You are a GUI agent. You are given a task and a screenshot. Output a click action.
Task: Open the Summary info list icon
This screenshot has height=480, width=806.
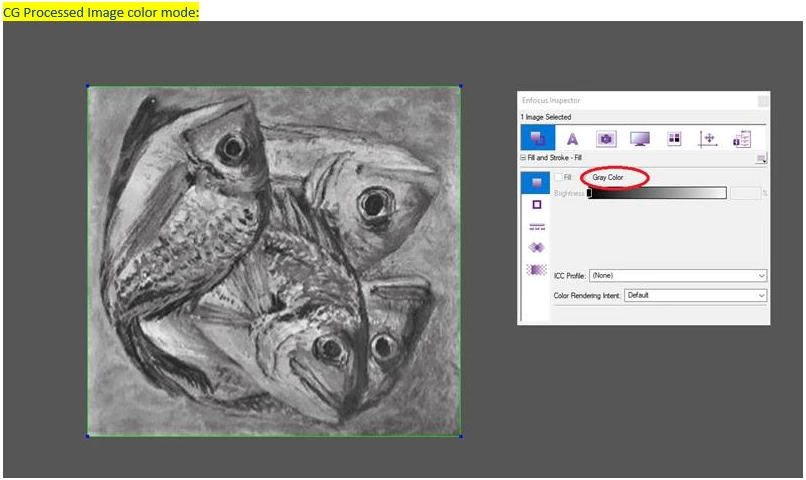tap(742, 139)
